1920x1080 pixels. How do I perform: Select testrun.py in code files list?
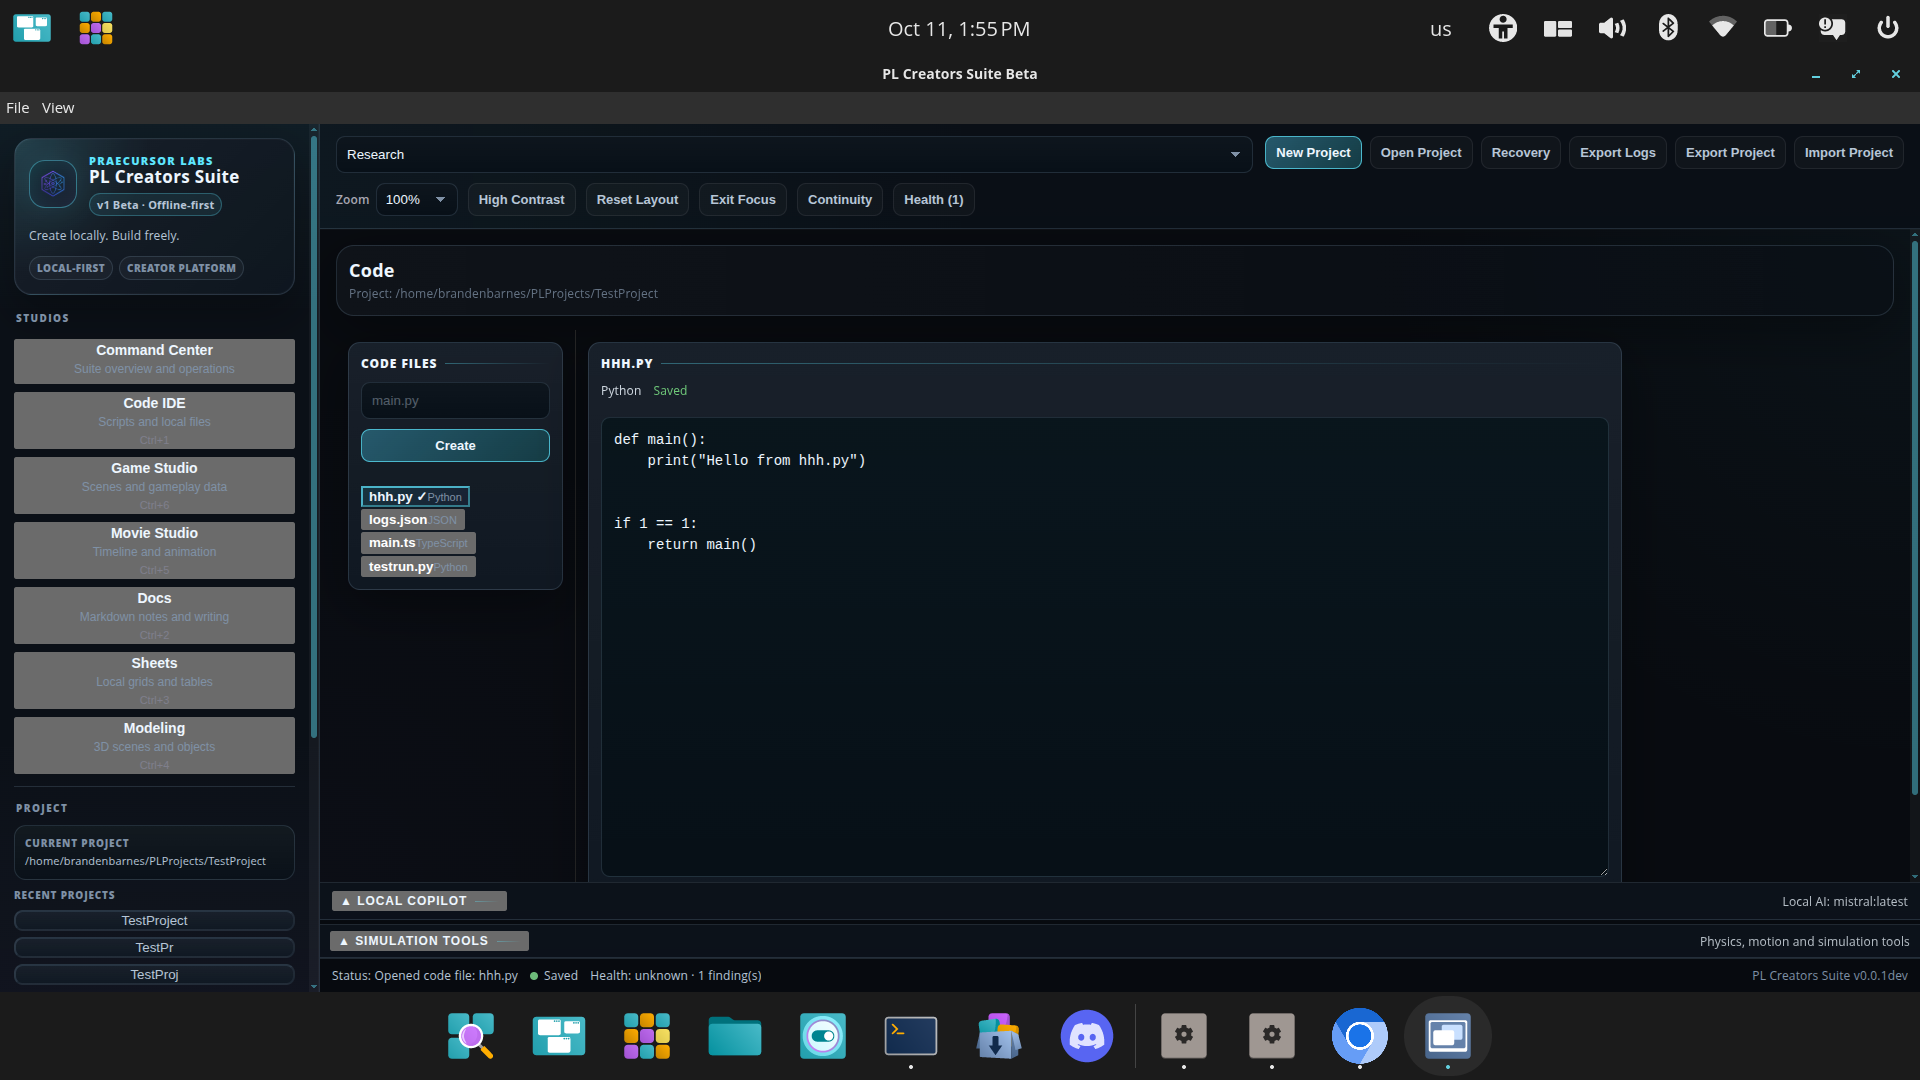point(418,567)
